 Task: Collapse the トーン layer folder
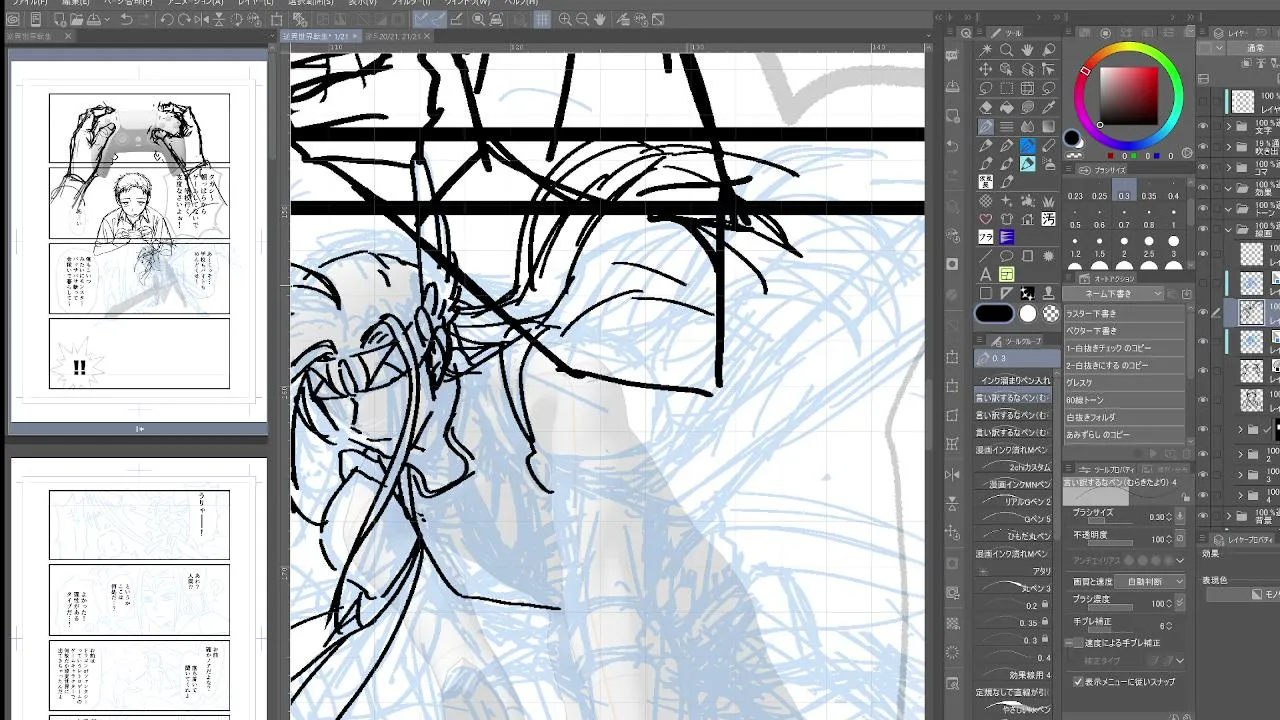[1229, 208]
